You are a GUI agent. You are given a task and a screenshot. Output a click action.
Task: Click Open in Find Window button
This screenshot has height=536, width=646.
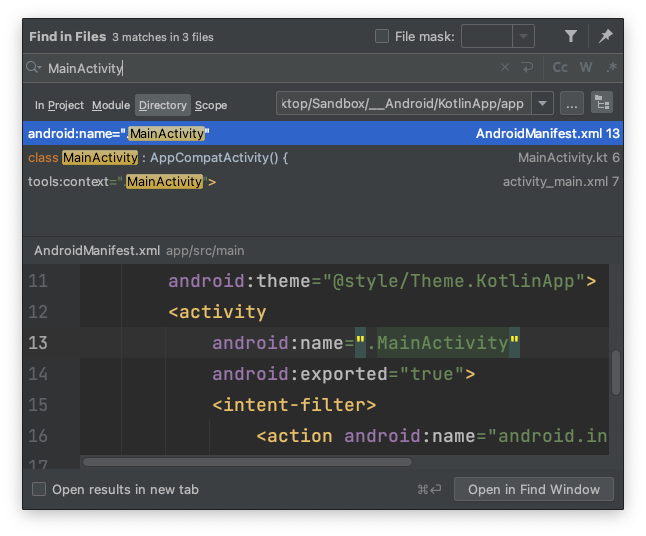click(x=534, y=489)
